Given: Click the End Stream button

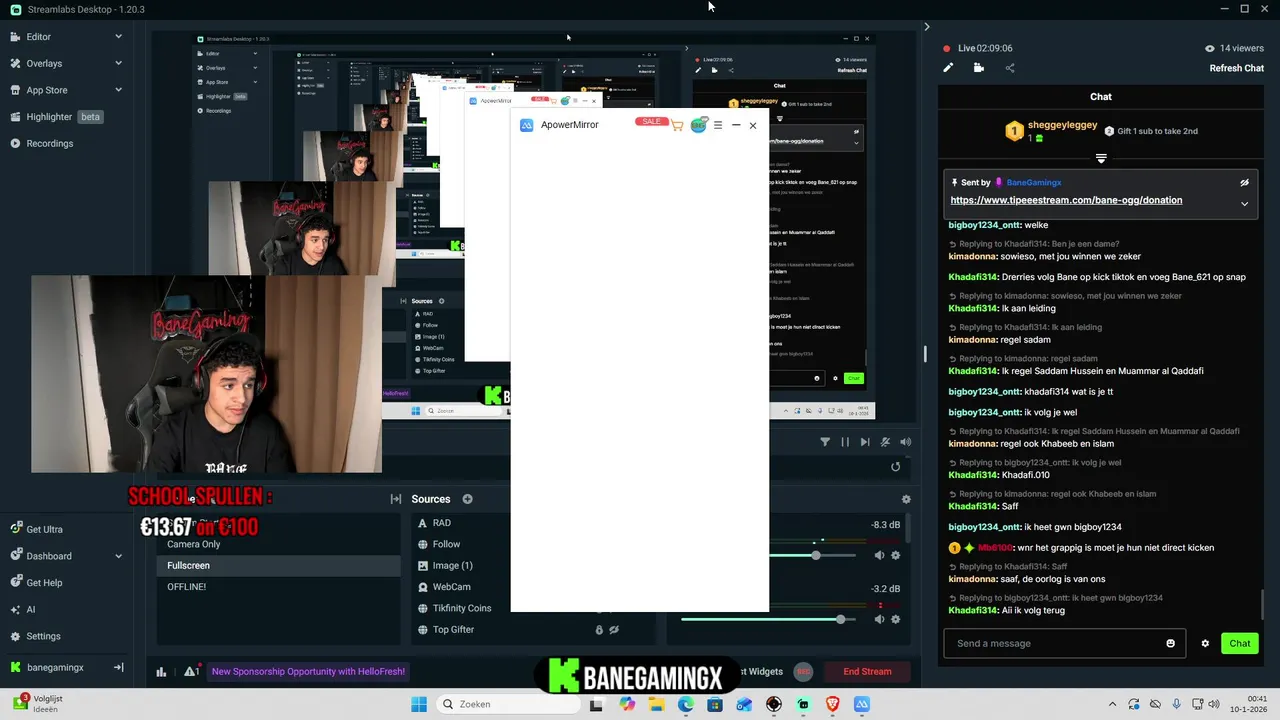Looking at the screenshot, I should tap(867, 671).
